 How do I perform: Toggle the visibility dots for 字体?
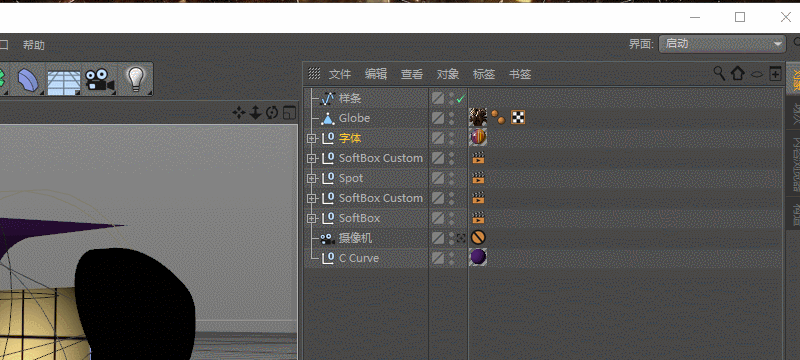(x=451, y=138)
